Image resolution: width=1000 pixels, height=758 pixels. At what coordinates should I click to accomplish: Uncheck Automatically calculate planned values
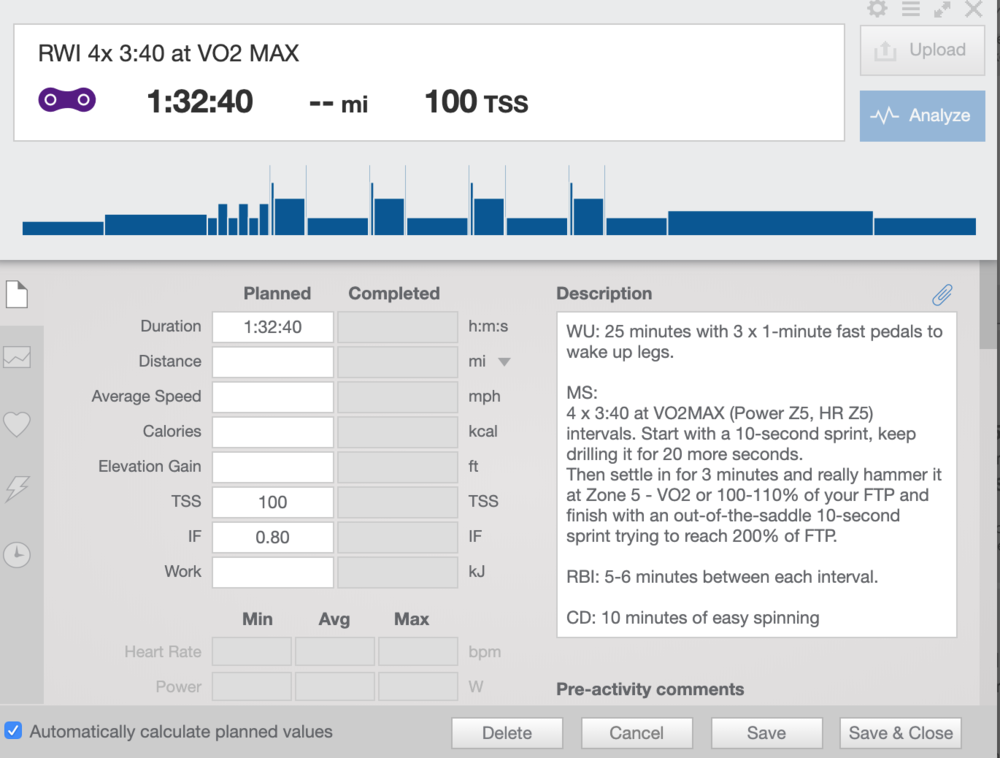13,731
